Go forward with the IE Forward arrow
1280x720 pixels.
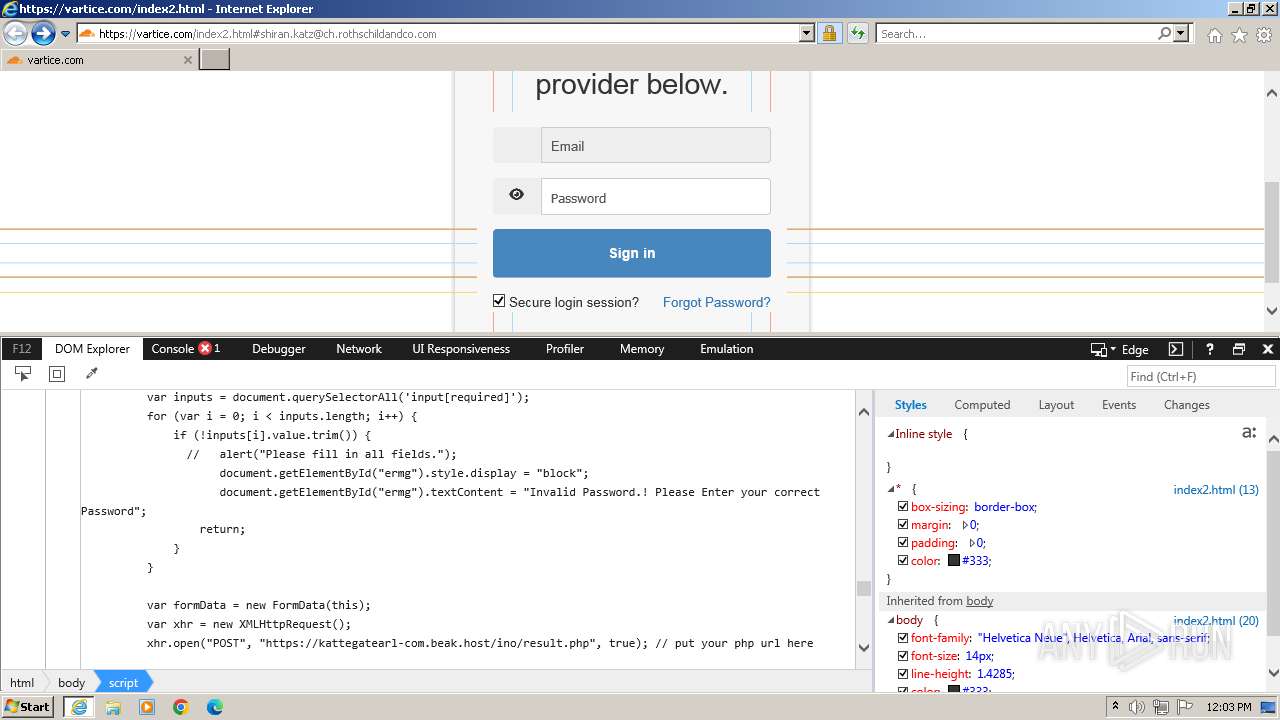point(42,34)
